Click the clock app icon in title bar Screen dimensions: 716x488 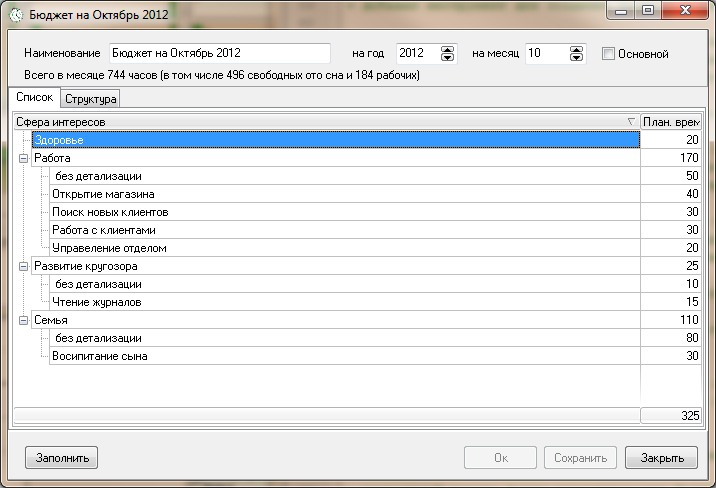point(16,14)
